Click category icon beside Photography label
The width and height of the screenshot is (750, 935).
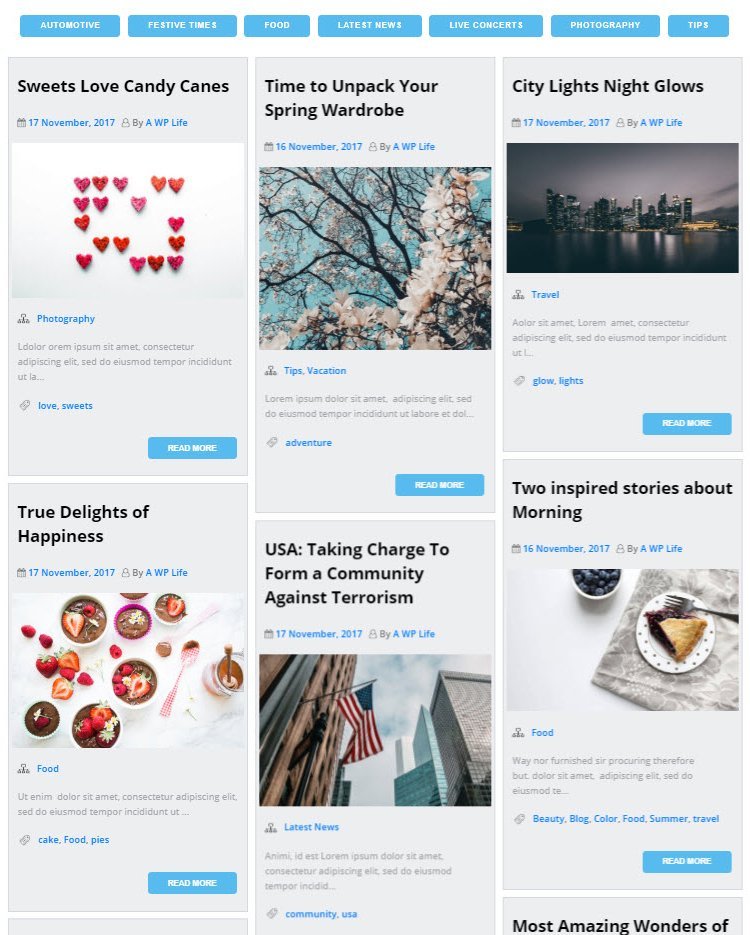coord(23,319)
